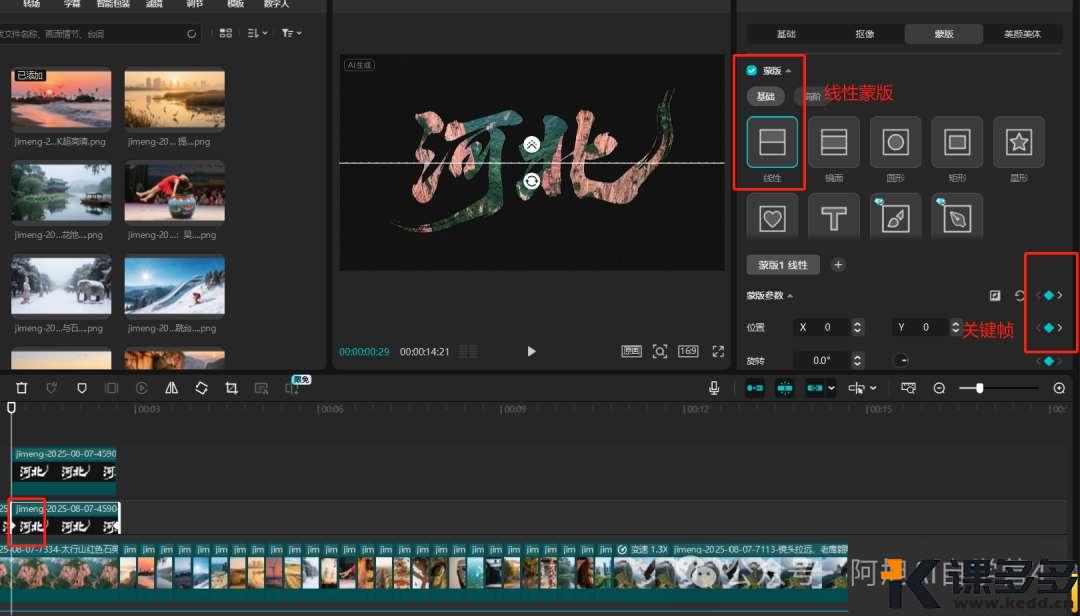Select the sunset beach thumbnail marked 已添加
The height and width of the screenshot is (616, 1080).
61,98
